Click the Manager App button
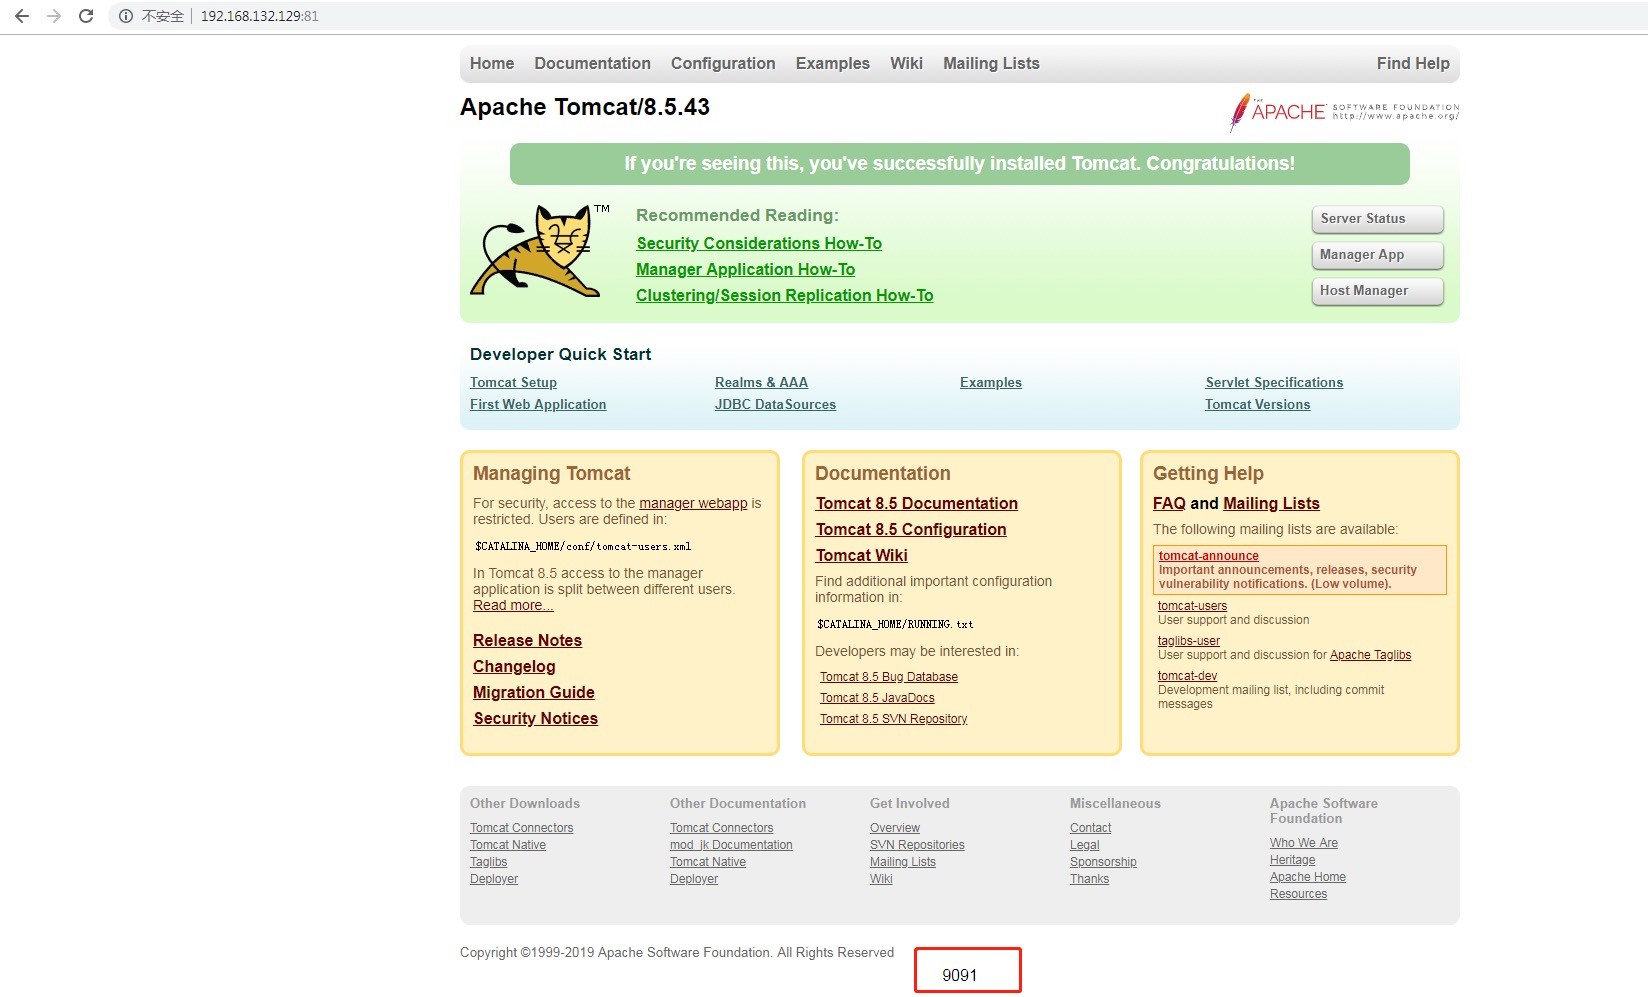This screenshot has height=997, width=1648. point(1377,255)
